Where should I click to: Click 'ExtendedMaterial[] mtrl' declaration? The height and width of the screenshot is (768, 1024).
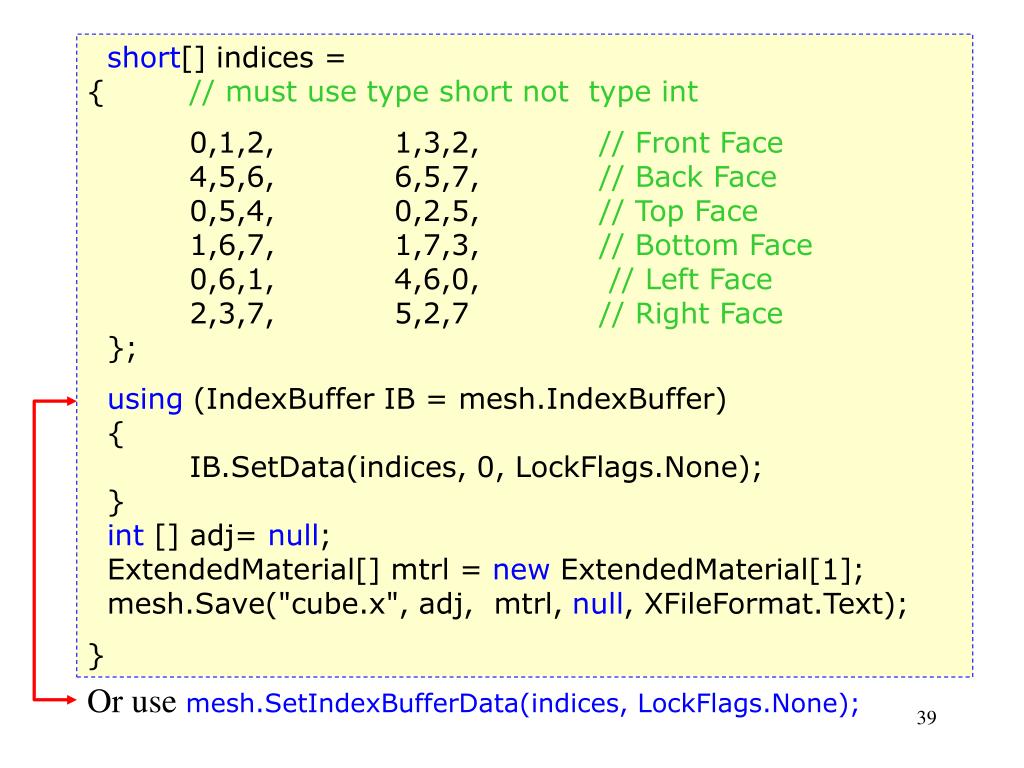278,570
